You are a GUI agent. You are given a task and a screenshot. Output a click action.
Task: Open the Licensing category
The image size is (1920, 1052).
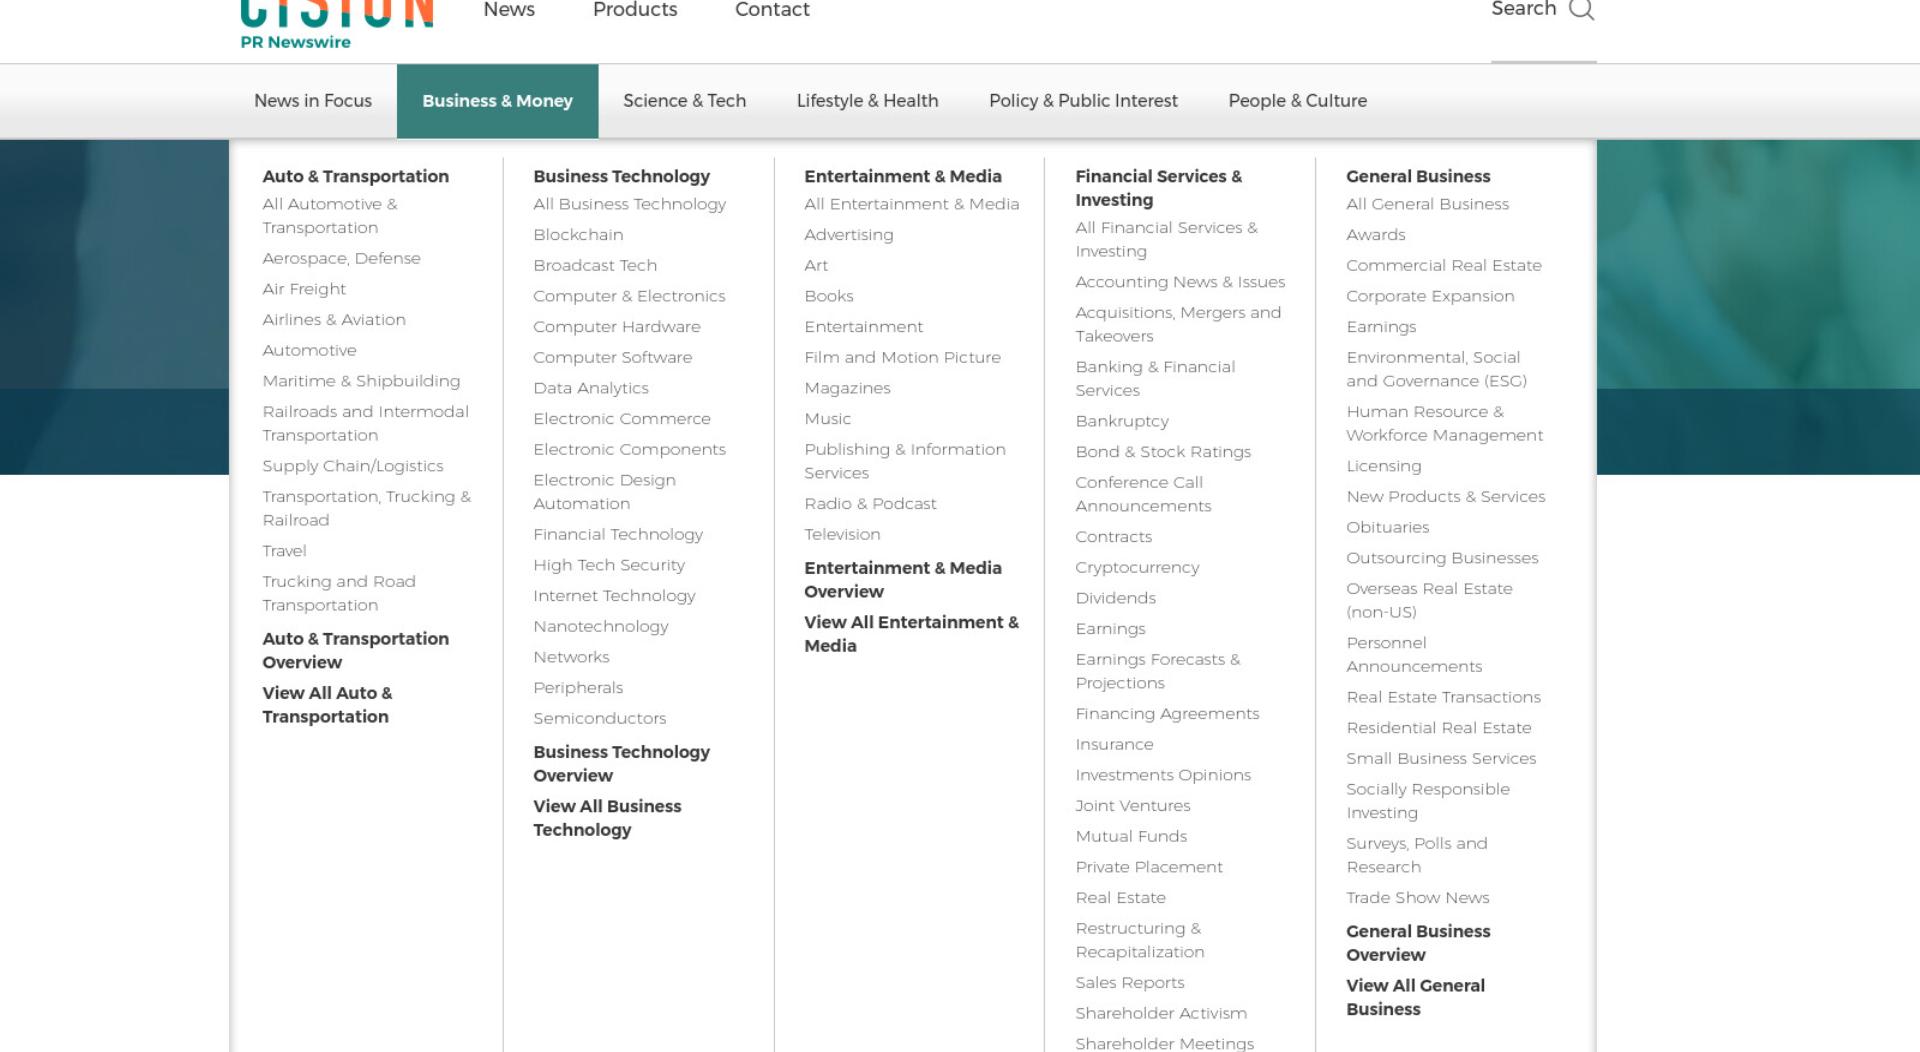(x=1383, y=466)
